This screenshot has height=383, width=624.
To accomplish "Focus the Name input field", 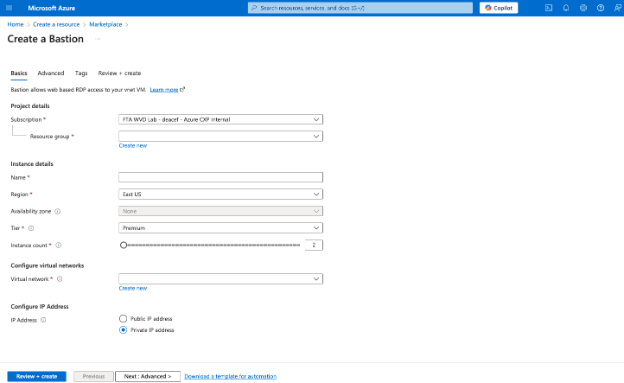I will (220, 177).
